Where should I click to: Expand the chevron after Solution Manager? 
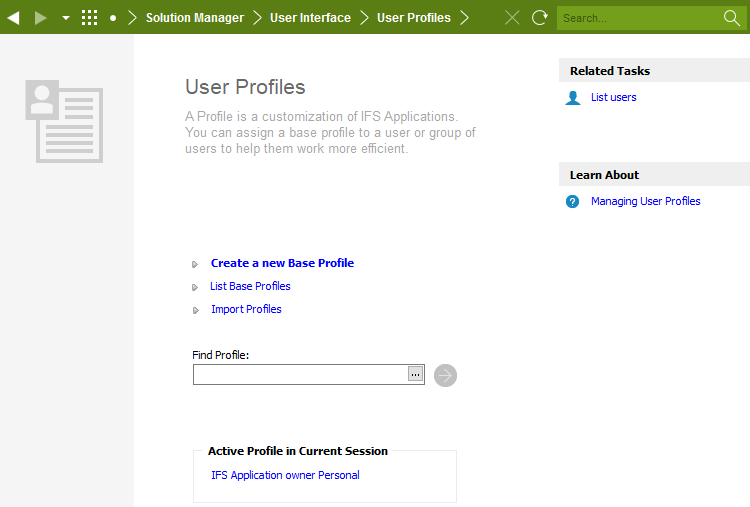pyautogui.click(x=257, y=18)
